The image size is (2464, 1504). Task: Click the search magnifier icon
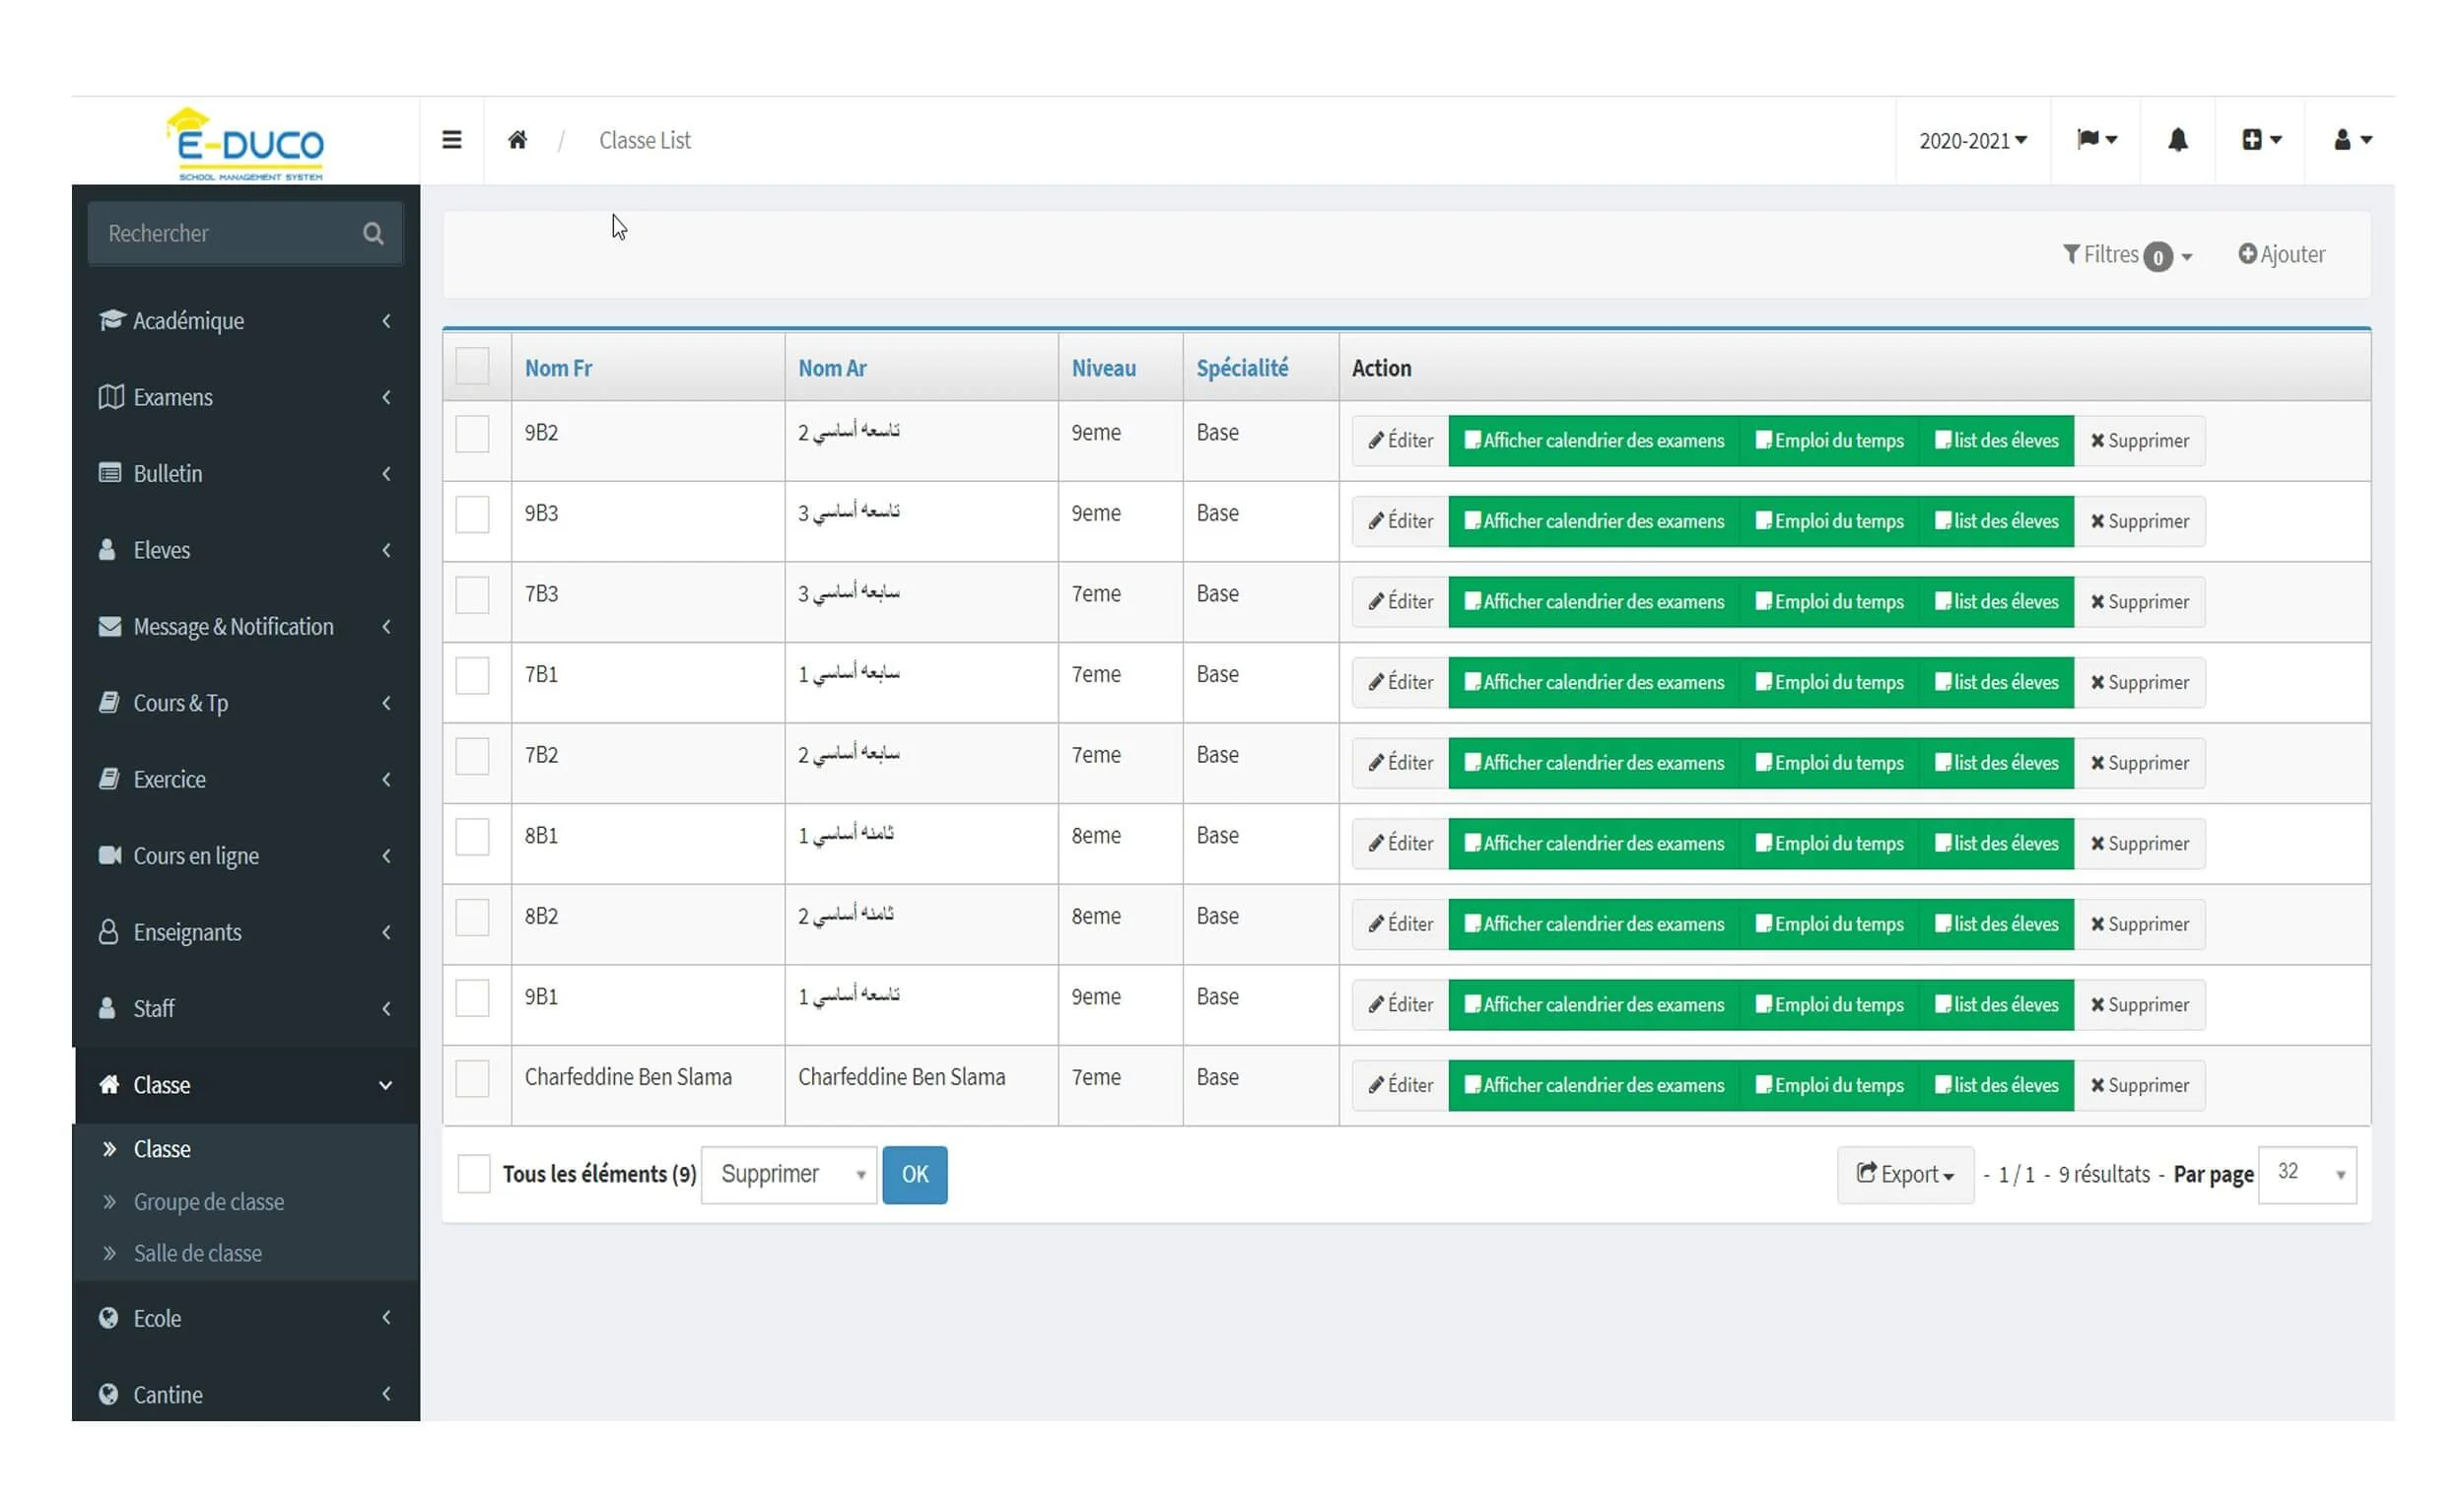click(x=373, y=233)
